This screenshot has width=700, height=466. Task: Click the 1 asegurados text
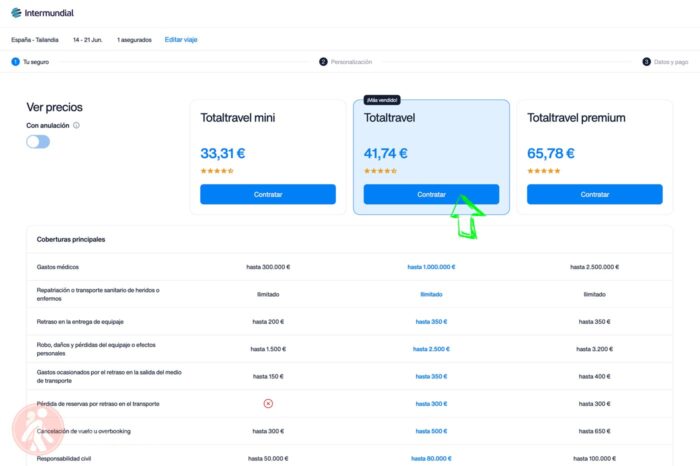coord(134,40)
